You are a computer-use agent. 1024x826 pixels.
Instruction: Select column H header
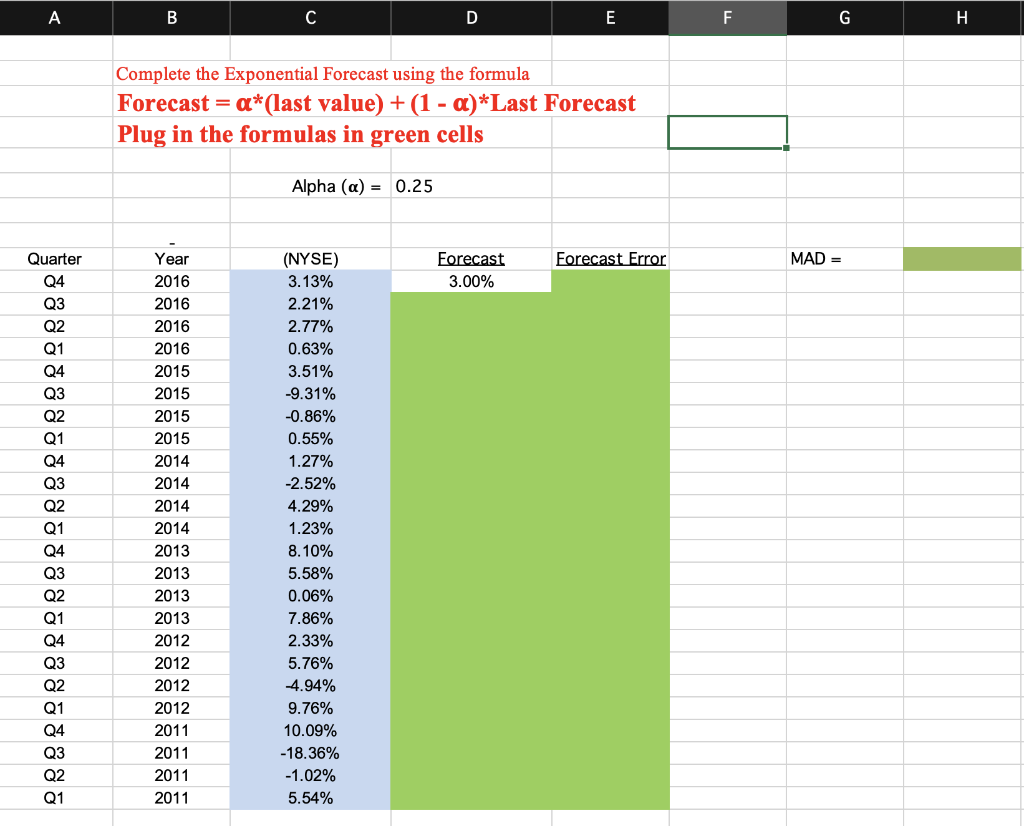click(x=962, y=17)
